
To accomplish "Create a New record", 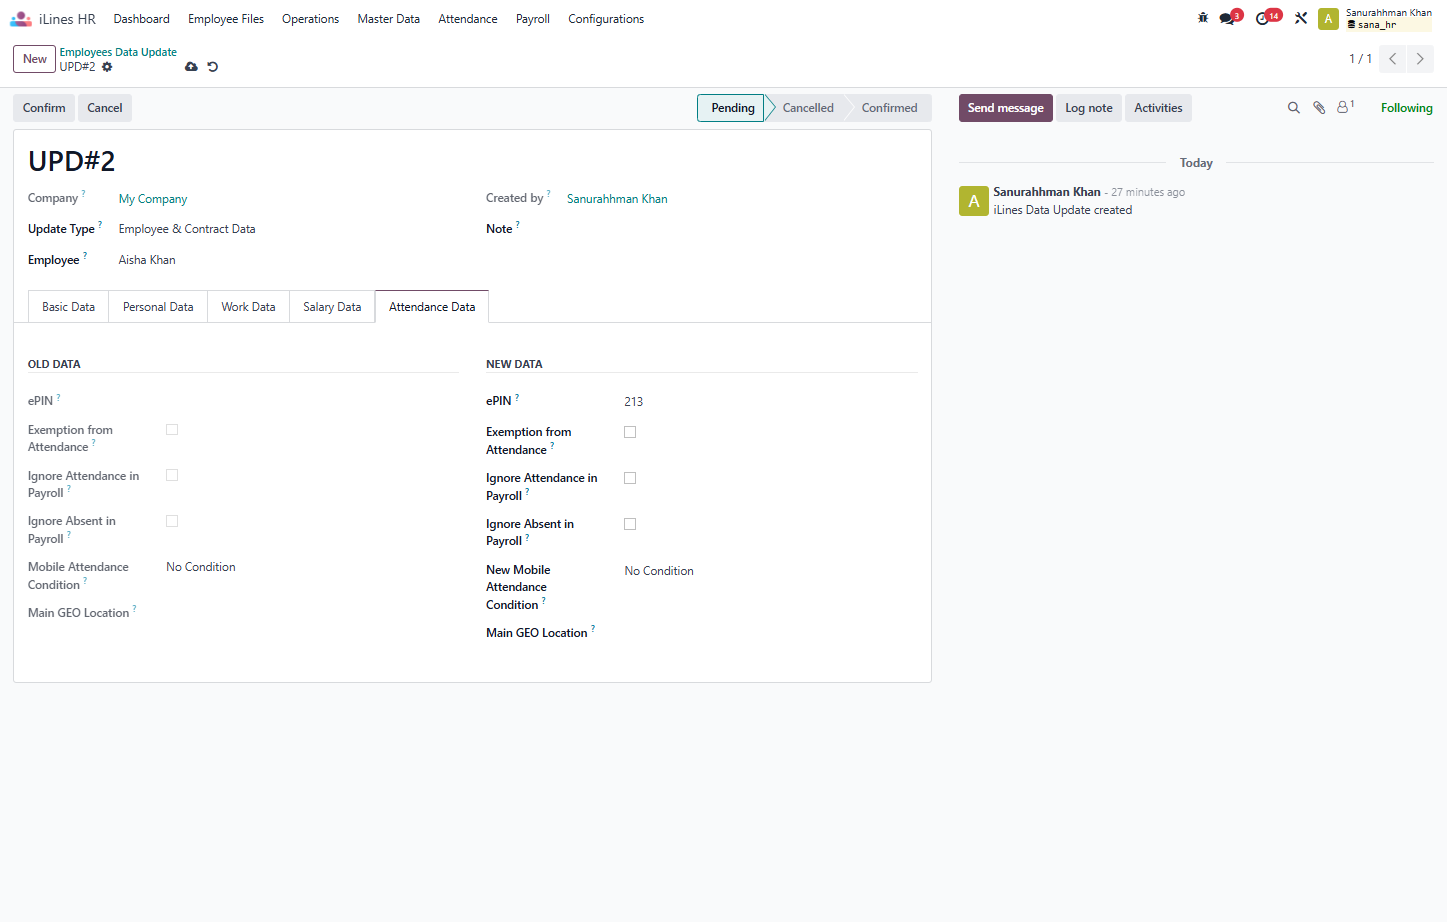I will pos(35,59).
